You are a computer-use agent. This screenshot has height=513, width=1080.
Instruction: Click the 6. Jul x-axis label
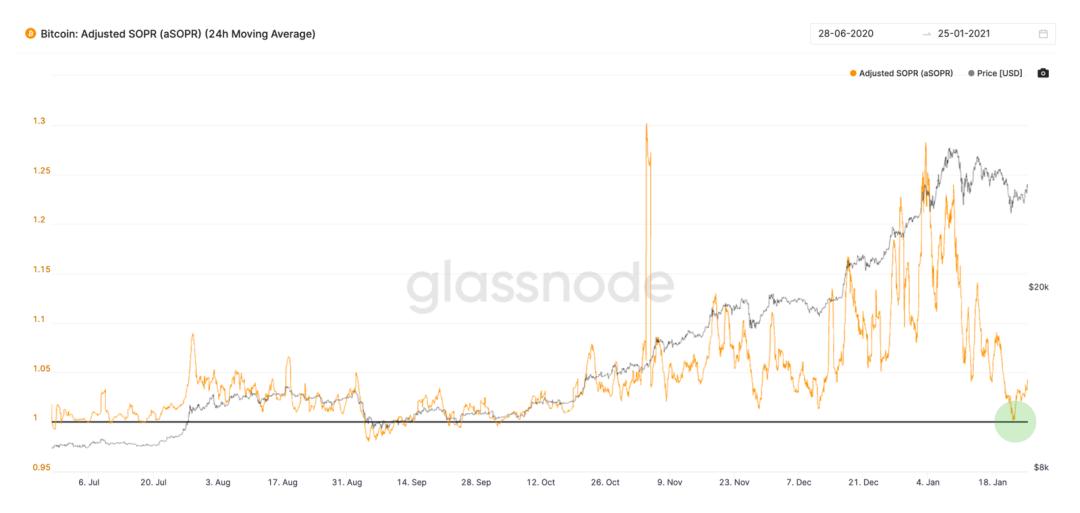[x=89, y=483]
